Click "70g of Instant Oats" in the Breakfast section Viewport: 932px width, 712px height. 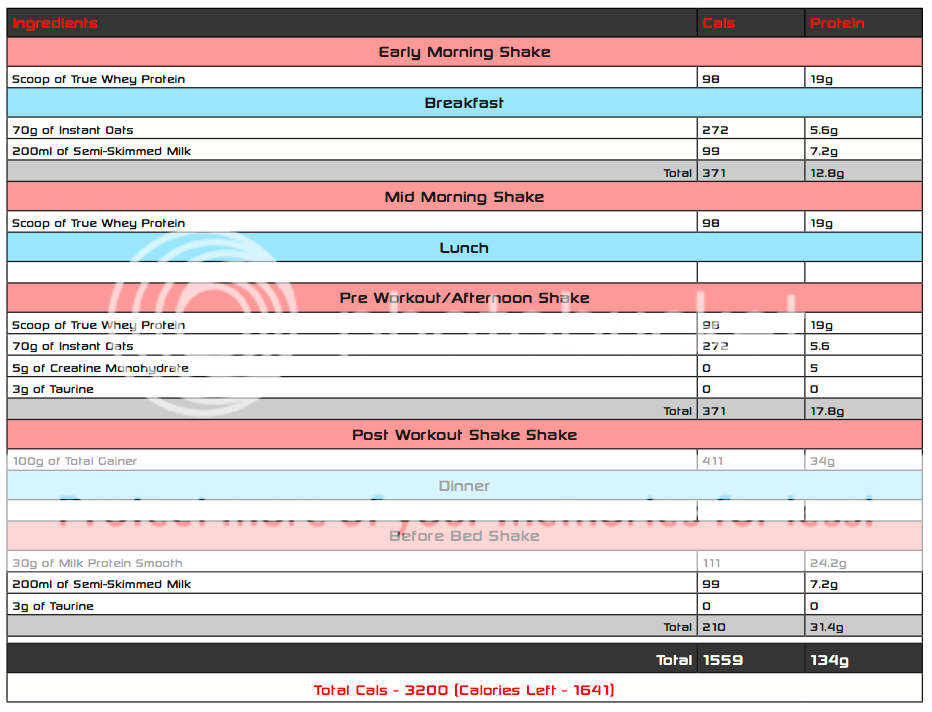click(73, 130)
